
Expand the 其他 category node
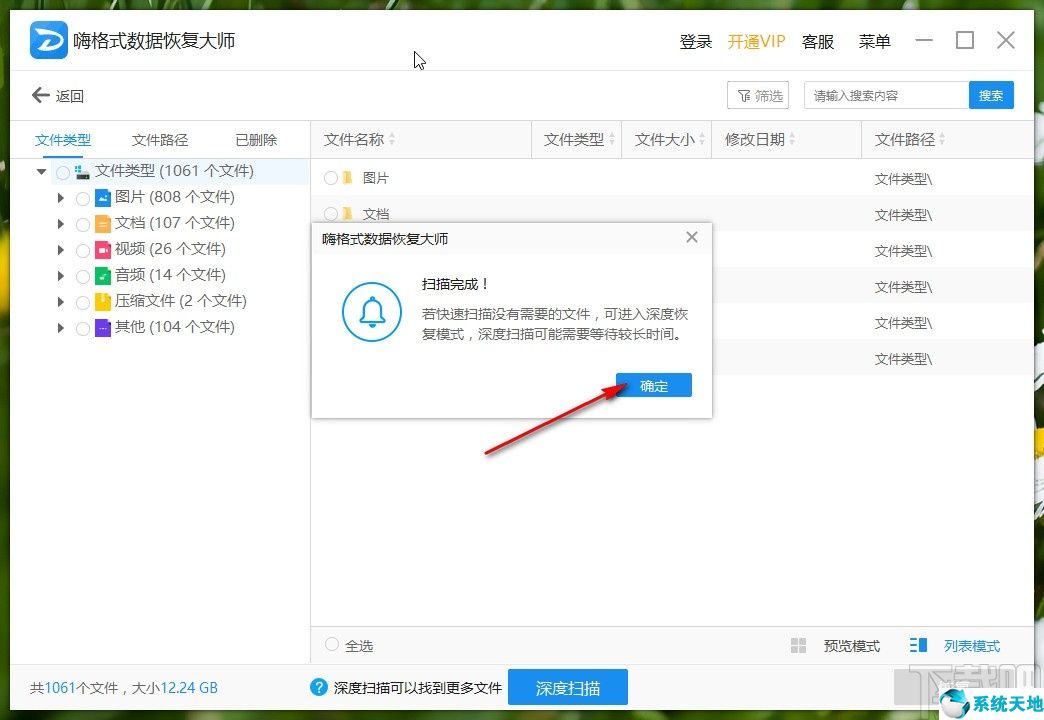61,327
